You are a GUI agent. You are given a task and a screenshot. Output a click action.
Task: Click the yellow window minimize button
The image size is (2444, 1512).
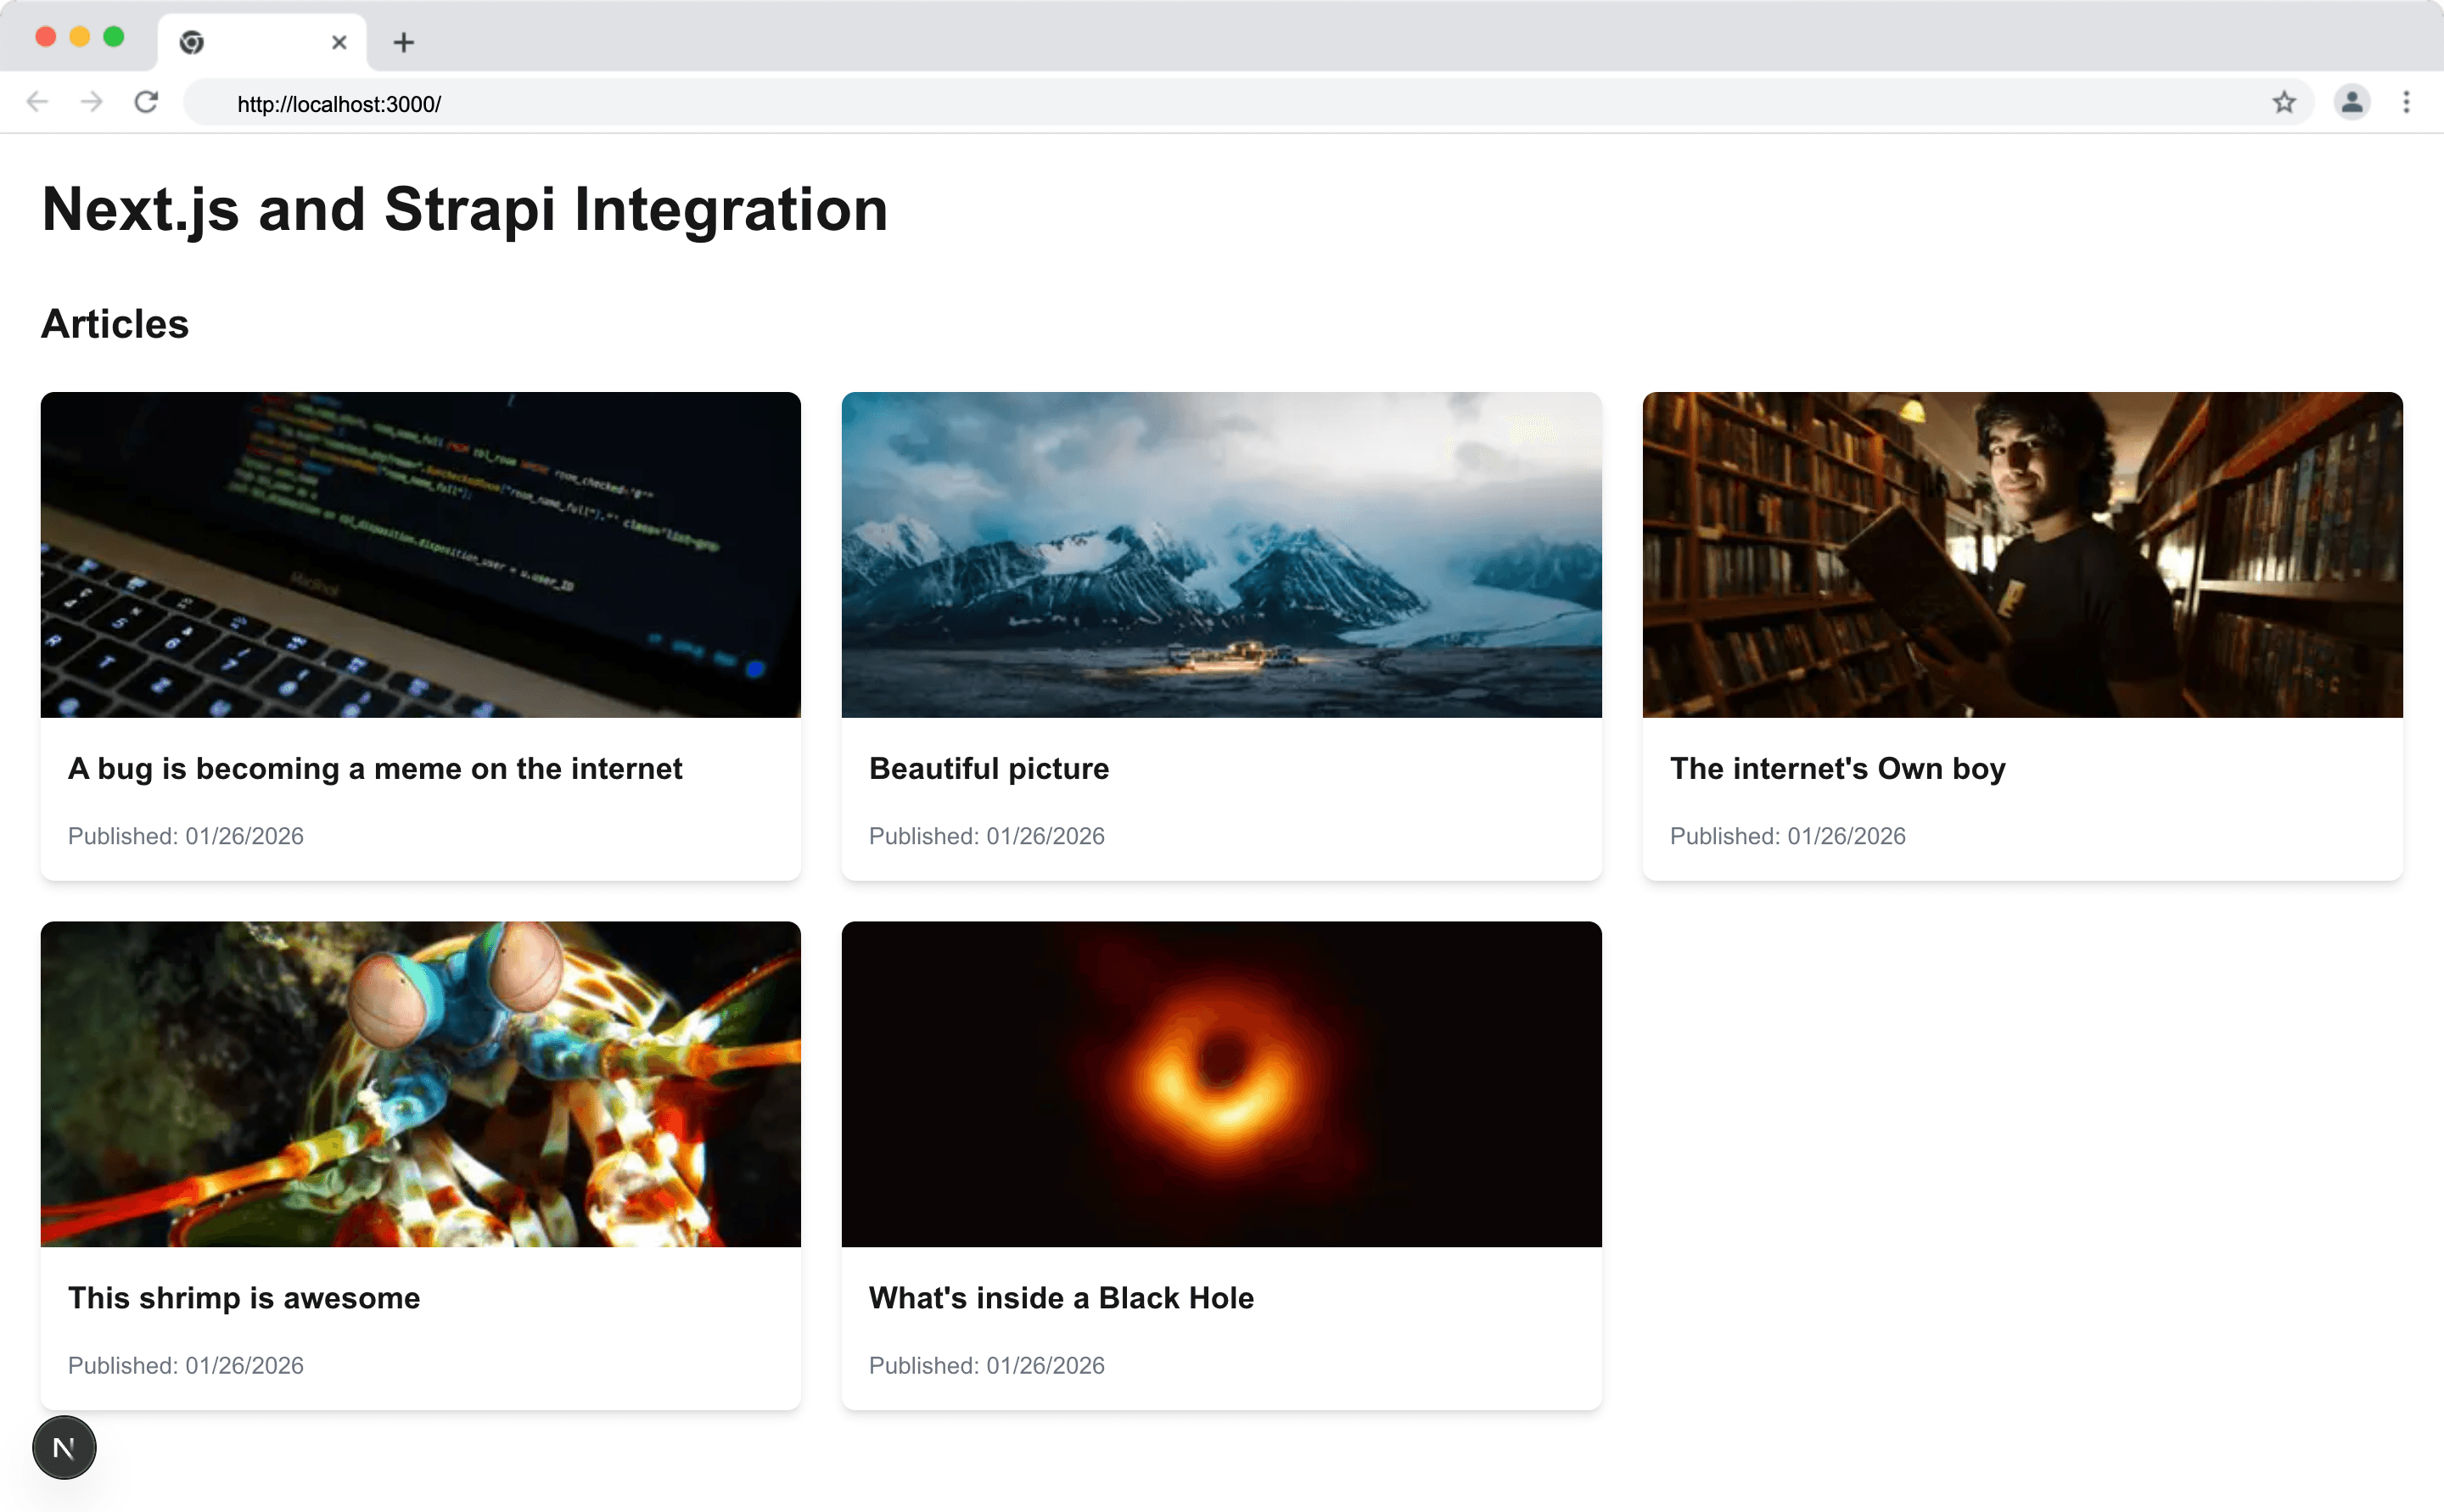point(80,37)
